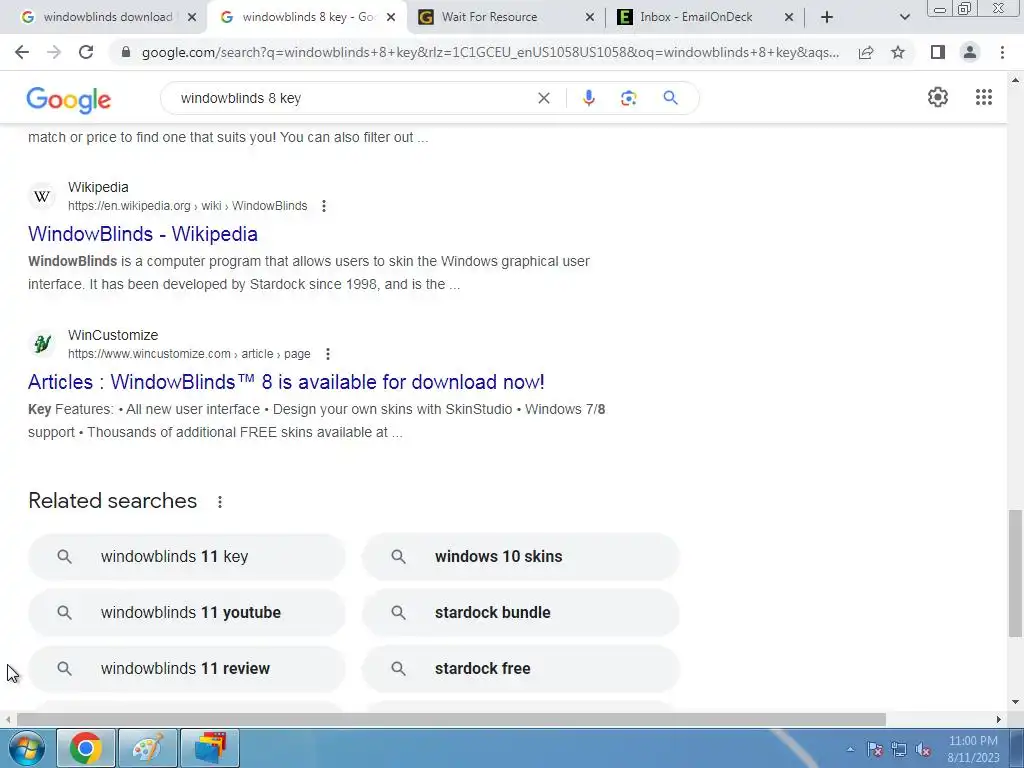
Task: Search for windows 10 skins
Action: point(520,556)
